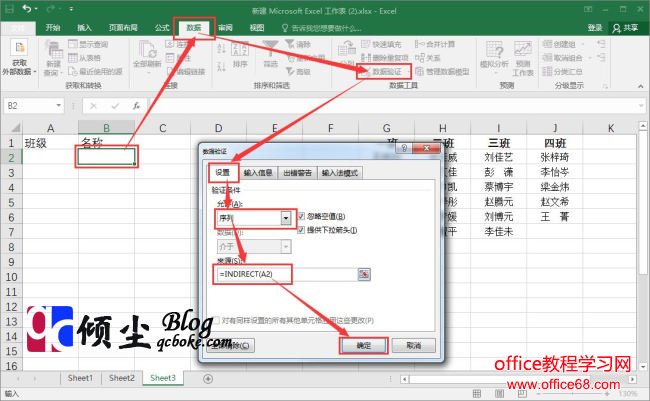This screenshot has width=650, height=401.
Task: Open the Get External Data (获取外部数据) menu
Action: (19, 58)
